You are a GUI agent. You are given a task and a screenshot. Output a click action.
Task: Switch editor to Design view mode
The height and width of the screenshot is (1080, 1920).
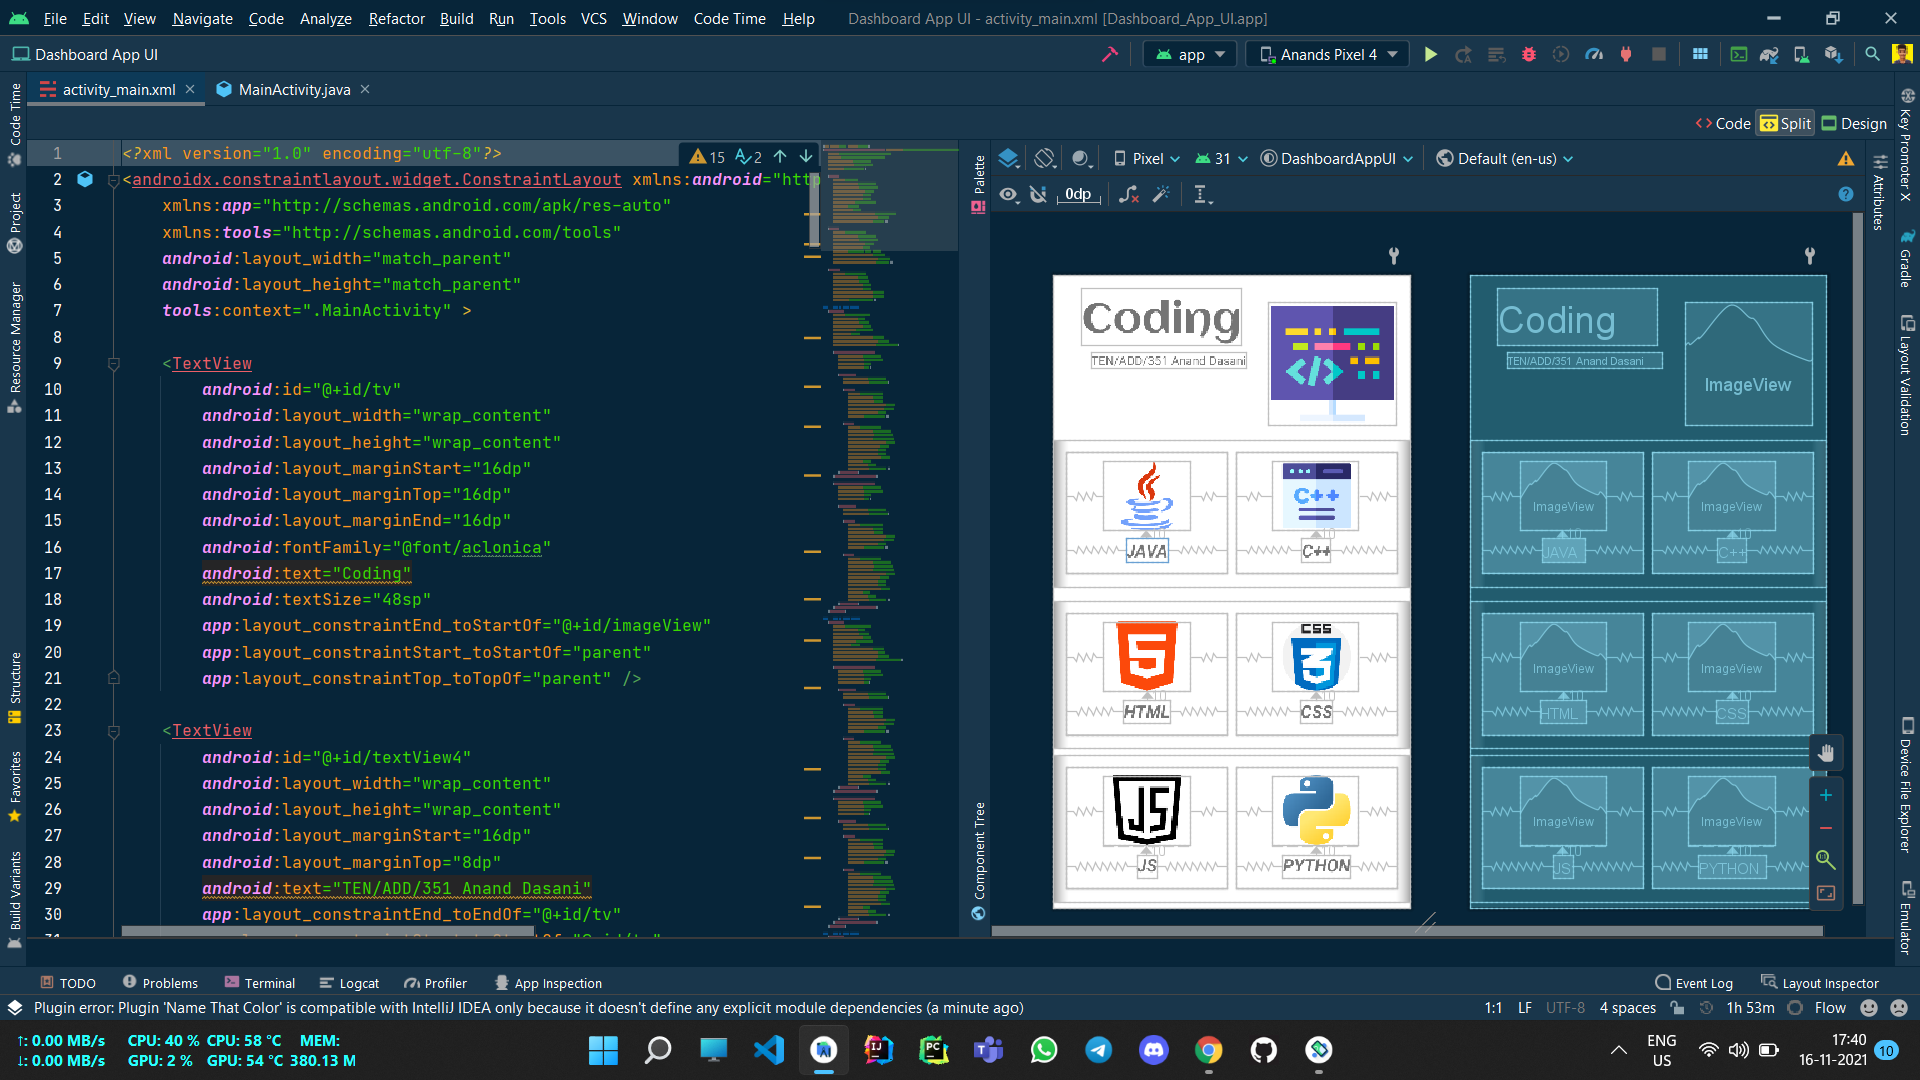click(x=1855, y=123)
